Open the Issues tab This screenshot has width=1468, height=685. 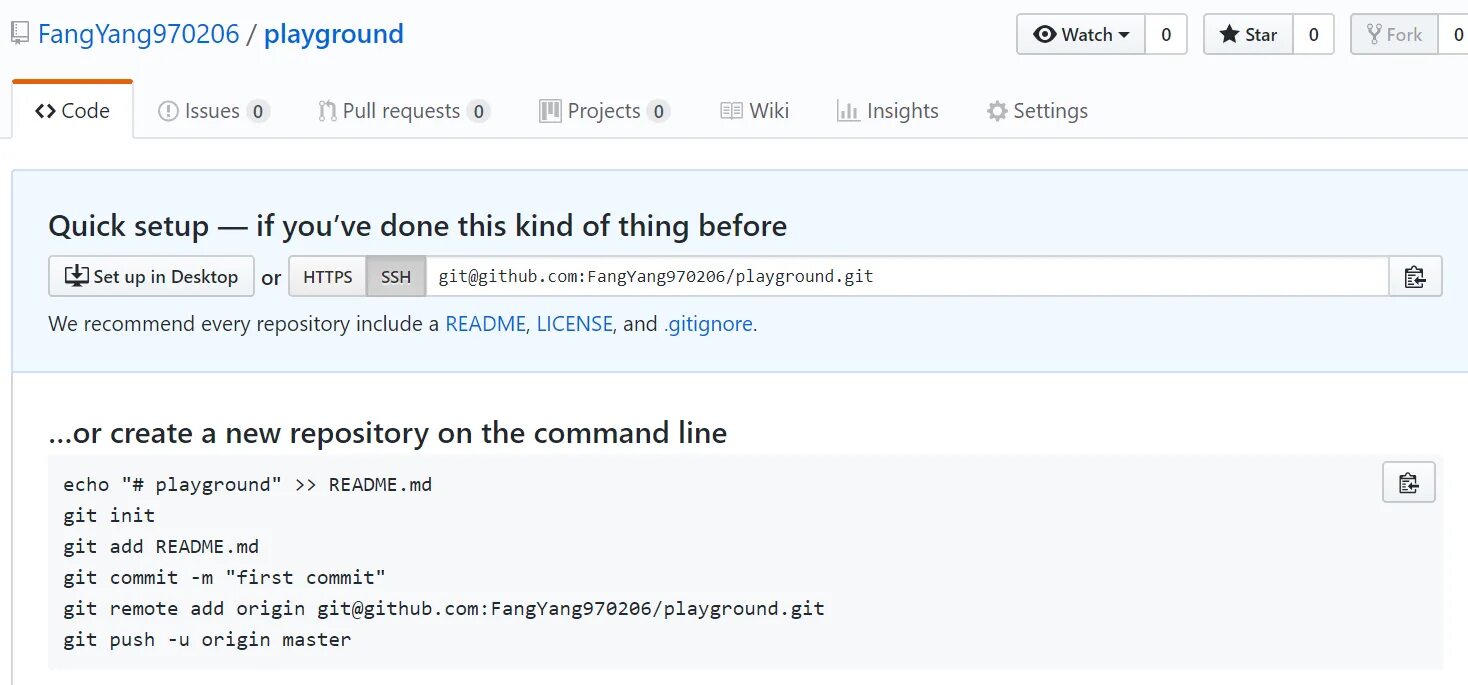[213, 111]
